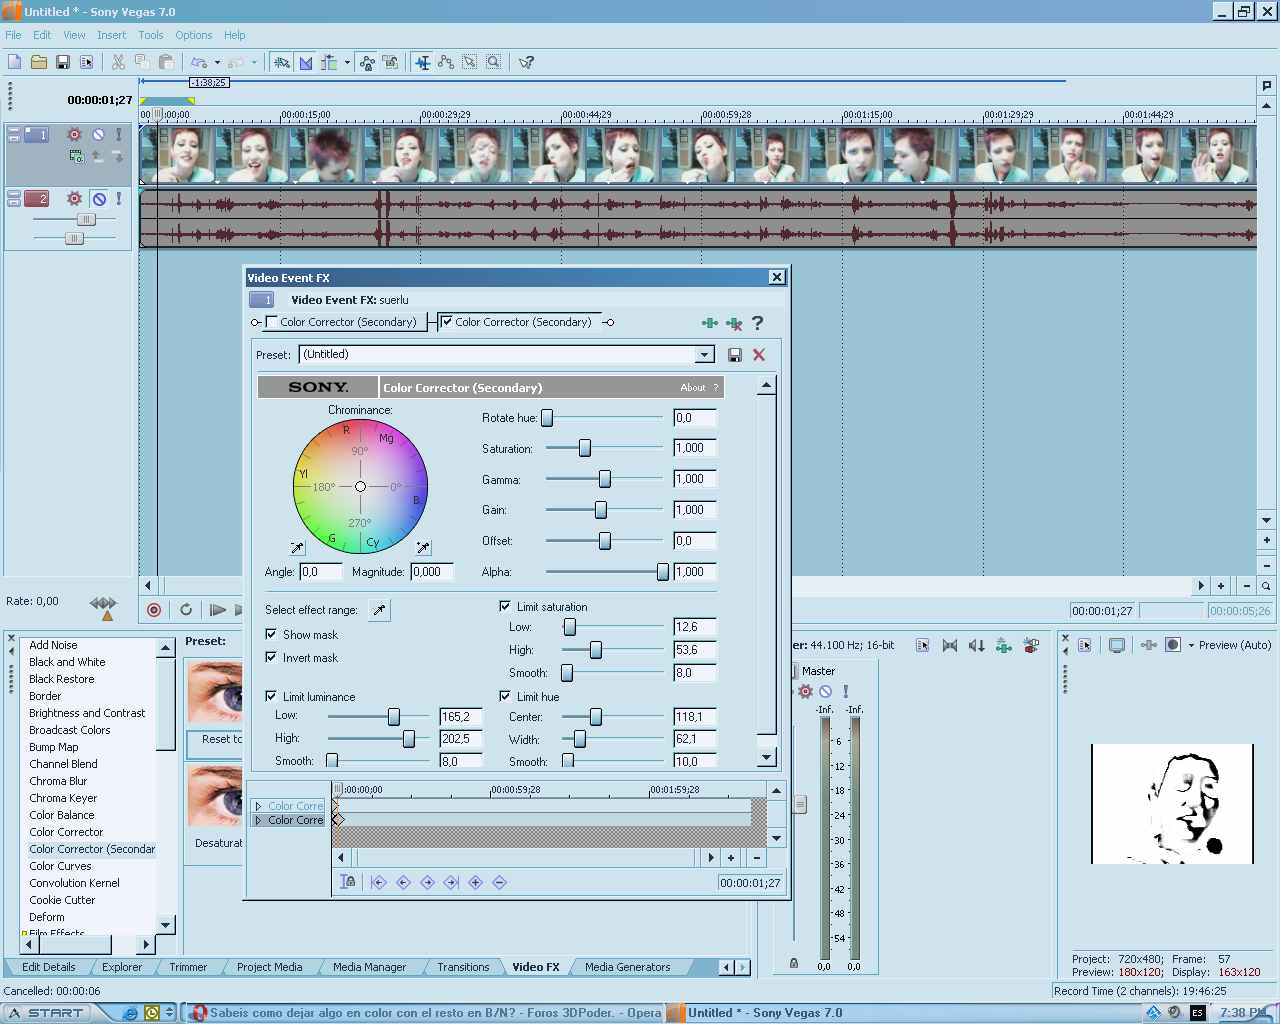Screen dimensions: 1280x1024
Task: Expand the first Color Corre keyframe row
Action: (258, 806)
